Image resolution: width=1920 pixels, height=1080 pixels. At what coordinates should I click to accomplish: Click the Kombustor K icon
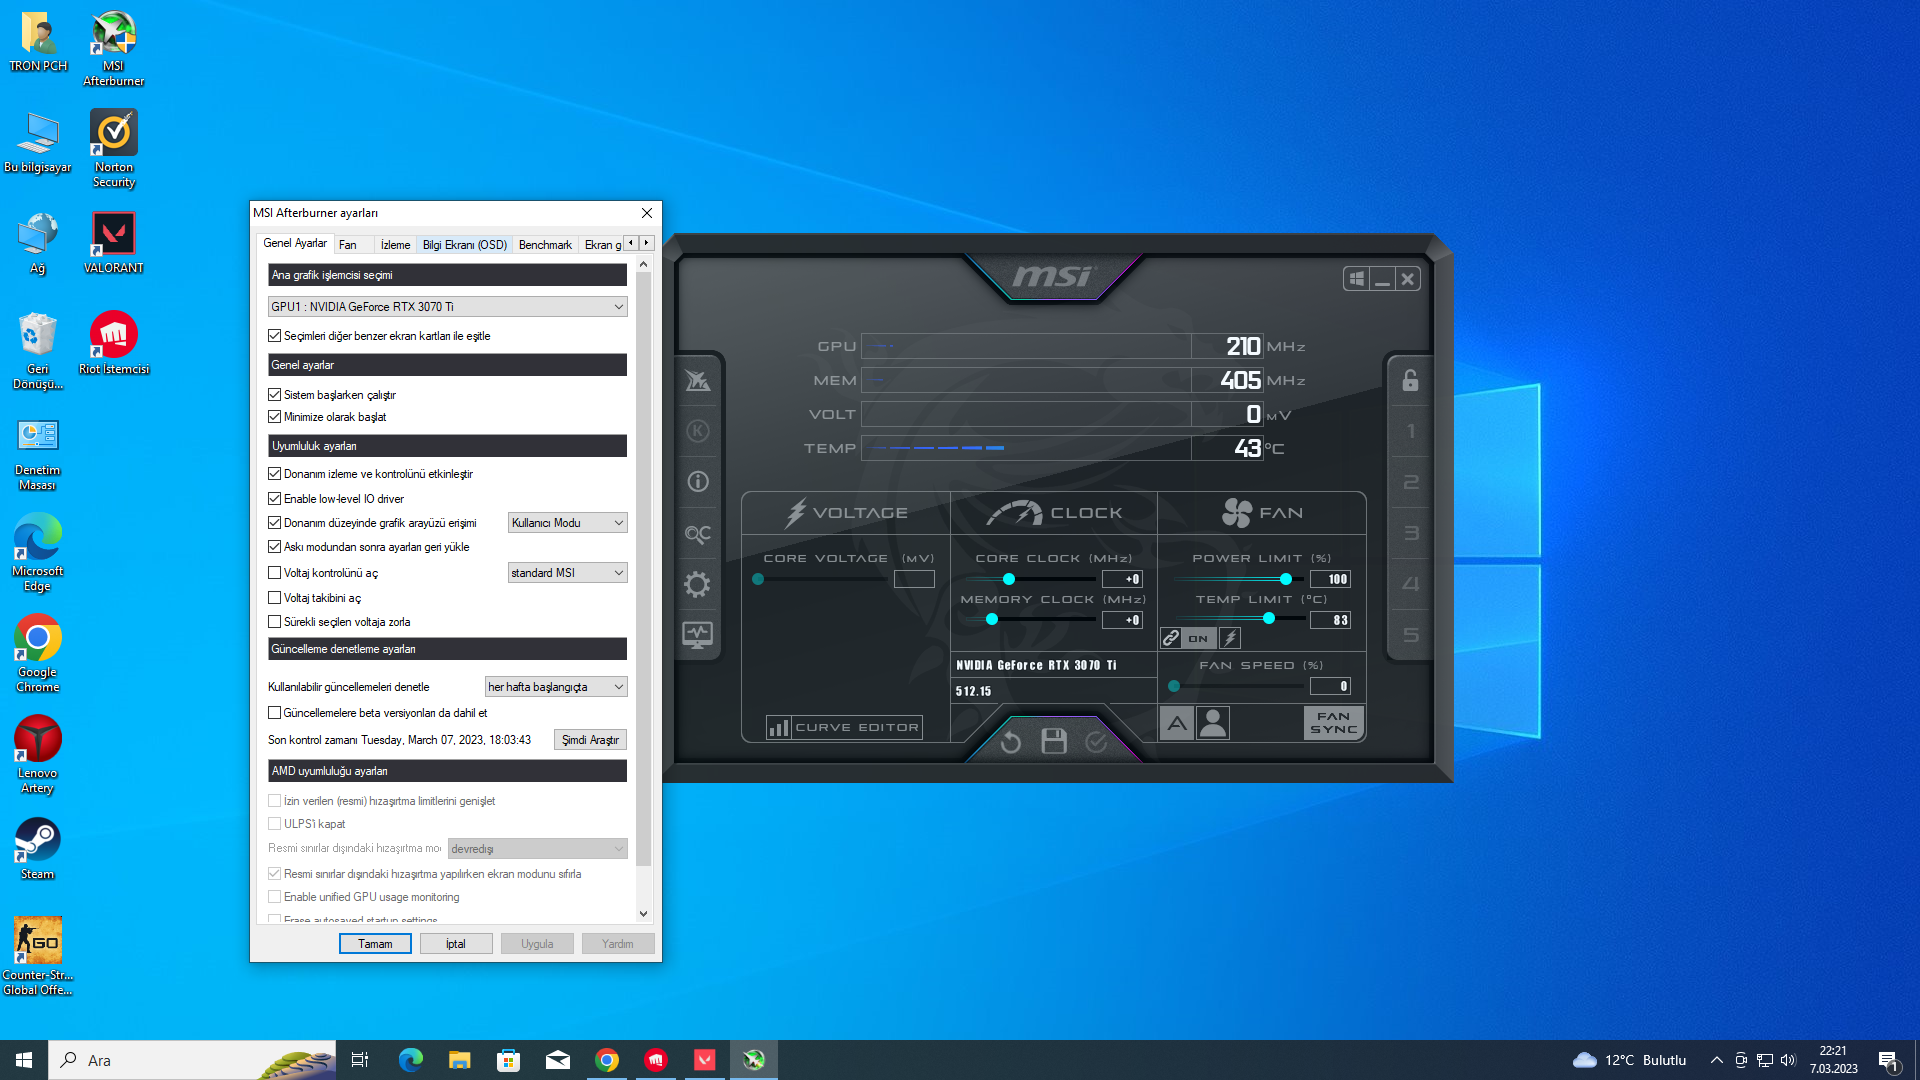[x=697, y=431]
